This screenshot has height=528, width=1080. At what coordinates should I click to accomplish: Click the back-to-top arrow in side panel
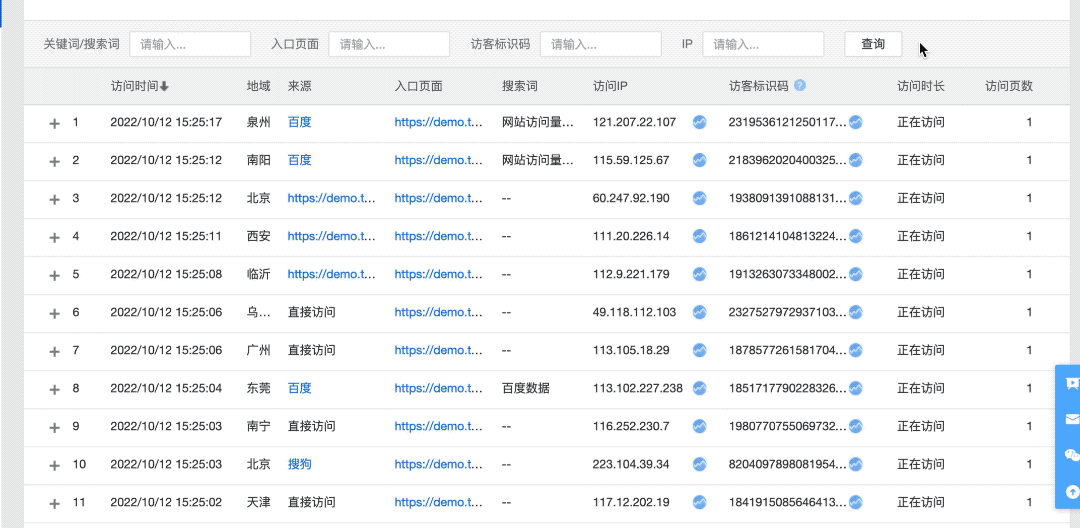(1072, 491)
